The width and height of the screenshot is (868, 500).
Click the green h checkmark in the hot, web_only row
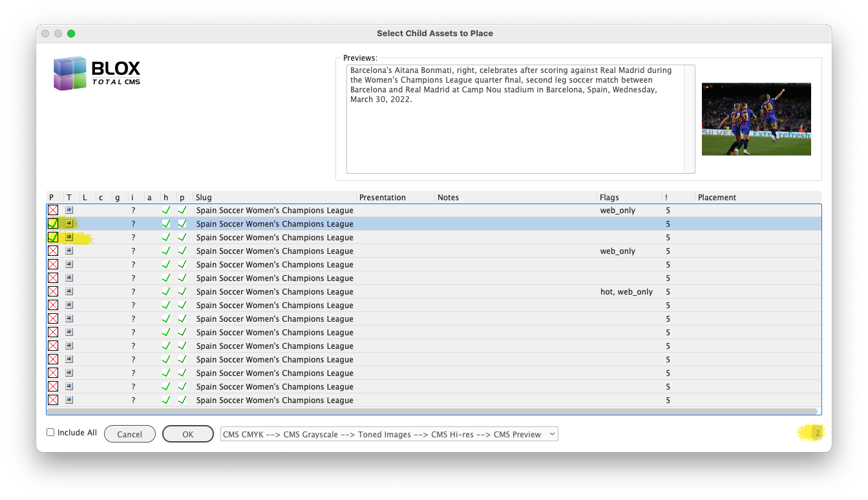click(166, 291)
